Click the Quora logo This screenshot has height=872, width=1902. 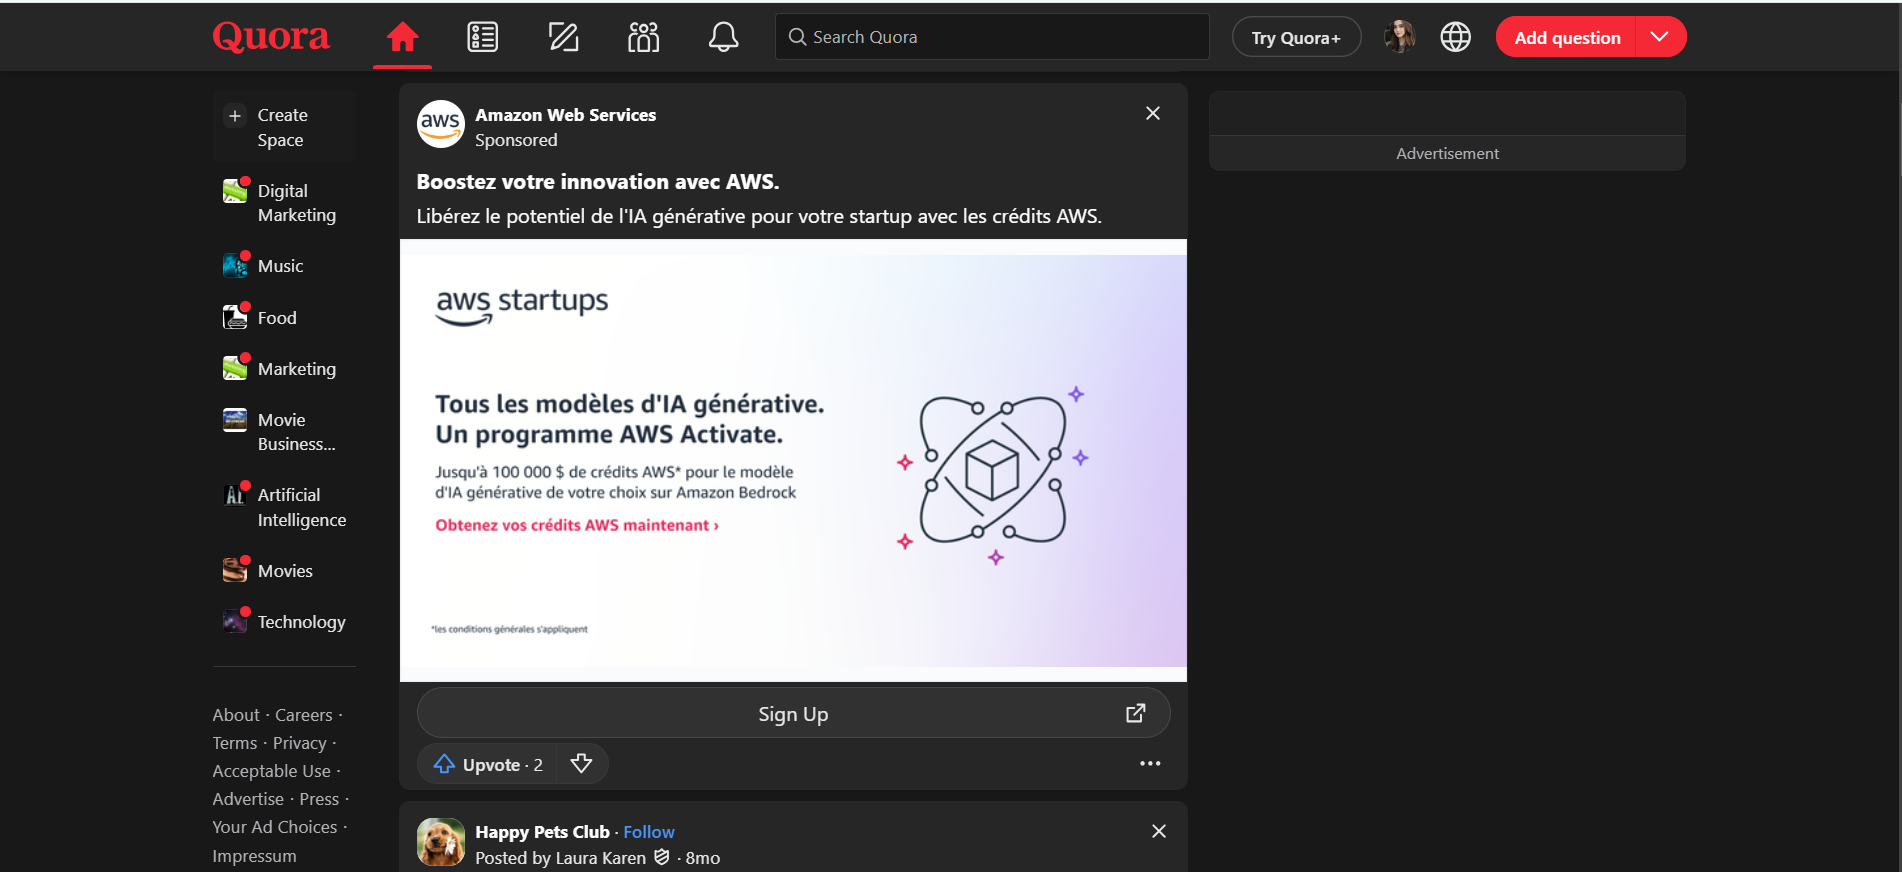pyautogui.click(x=270, y=37)
